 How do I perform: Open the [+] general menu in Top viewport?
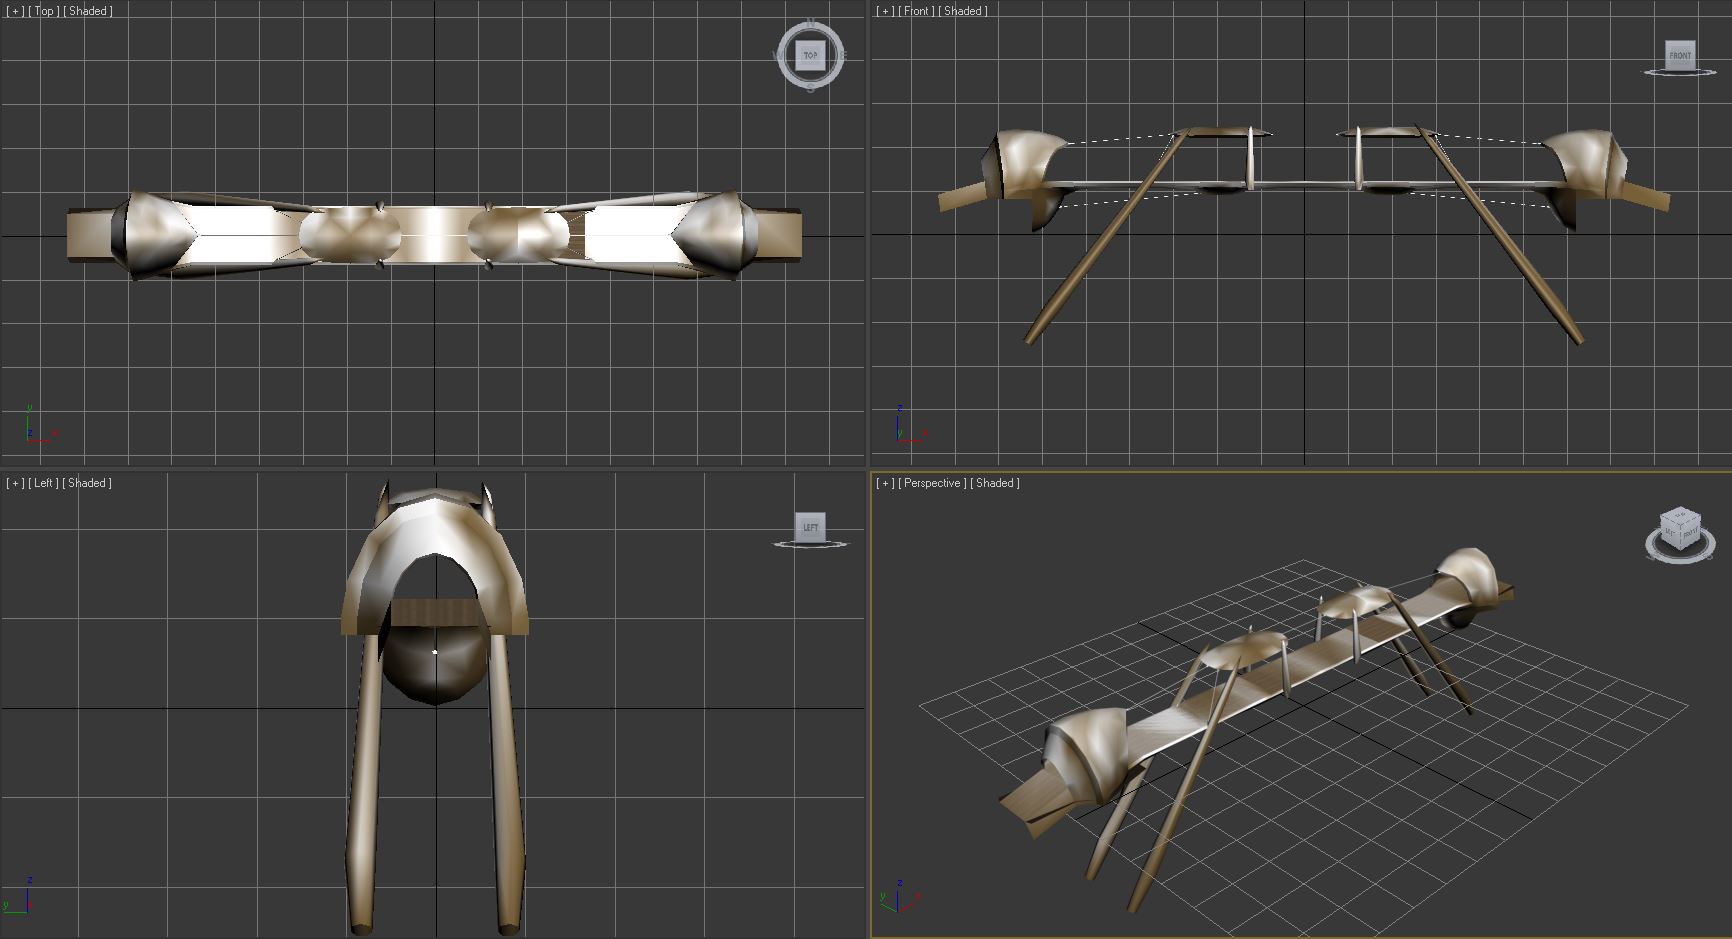[15, 11]
